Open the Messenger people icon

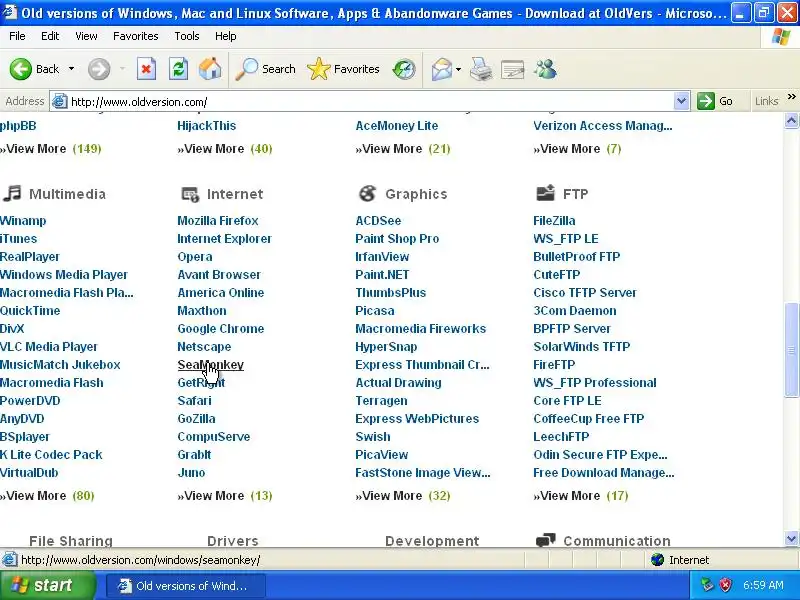(x=545, y=69)
